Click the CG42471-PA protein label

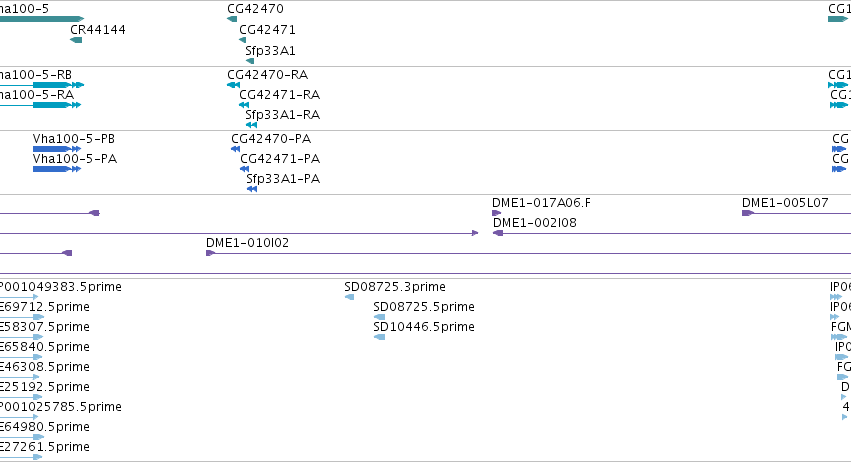pyautogui.click(x=280, y=159)
